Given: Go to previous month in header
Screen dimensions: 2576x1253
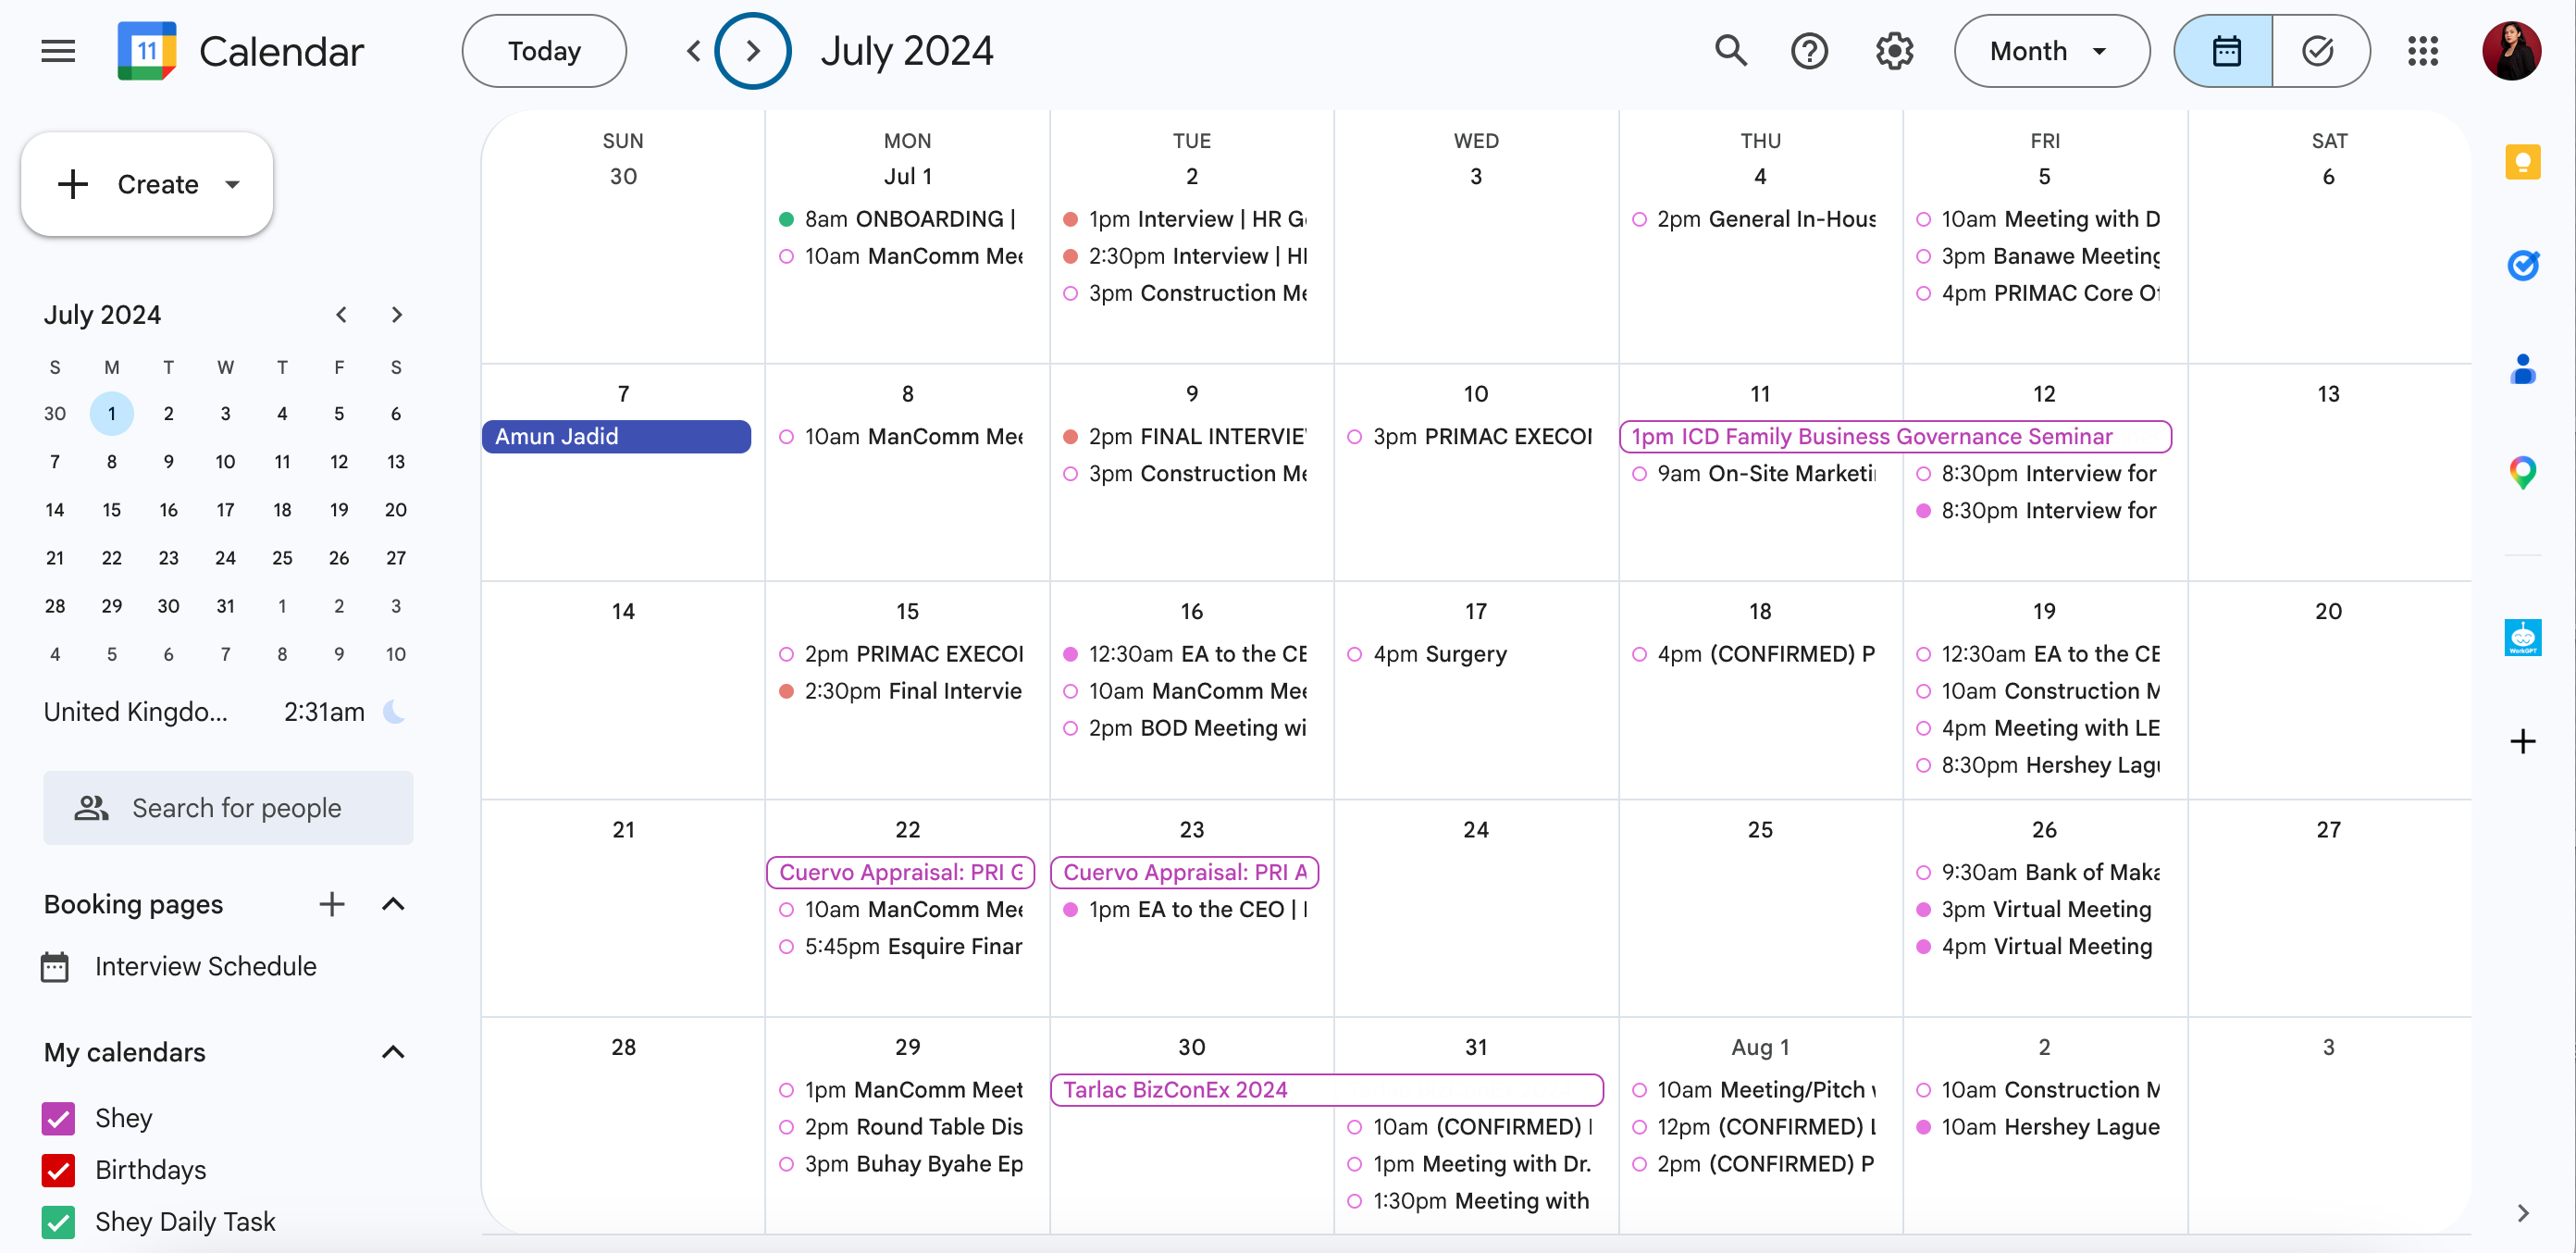Looking at the screenshot, I should (693, 51).
